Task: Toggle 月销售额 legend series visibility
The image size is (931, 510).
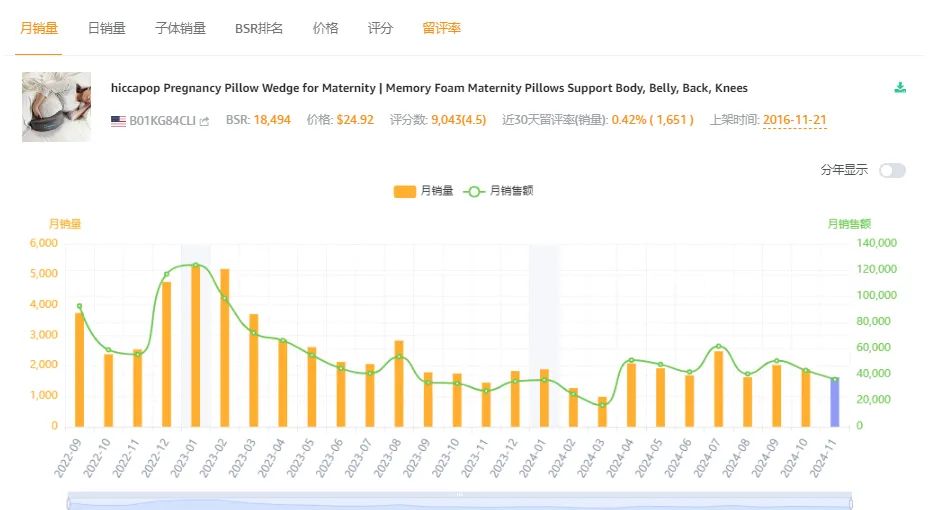Action: point(498,191)
